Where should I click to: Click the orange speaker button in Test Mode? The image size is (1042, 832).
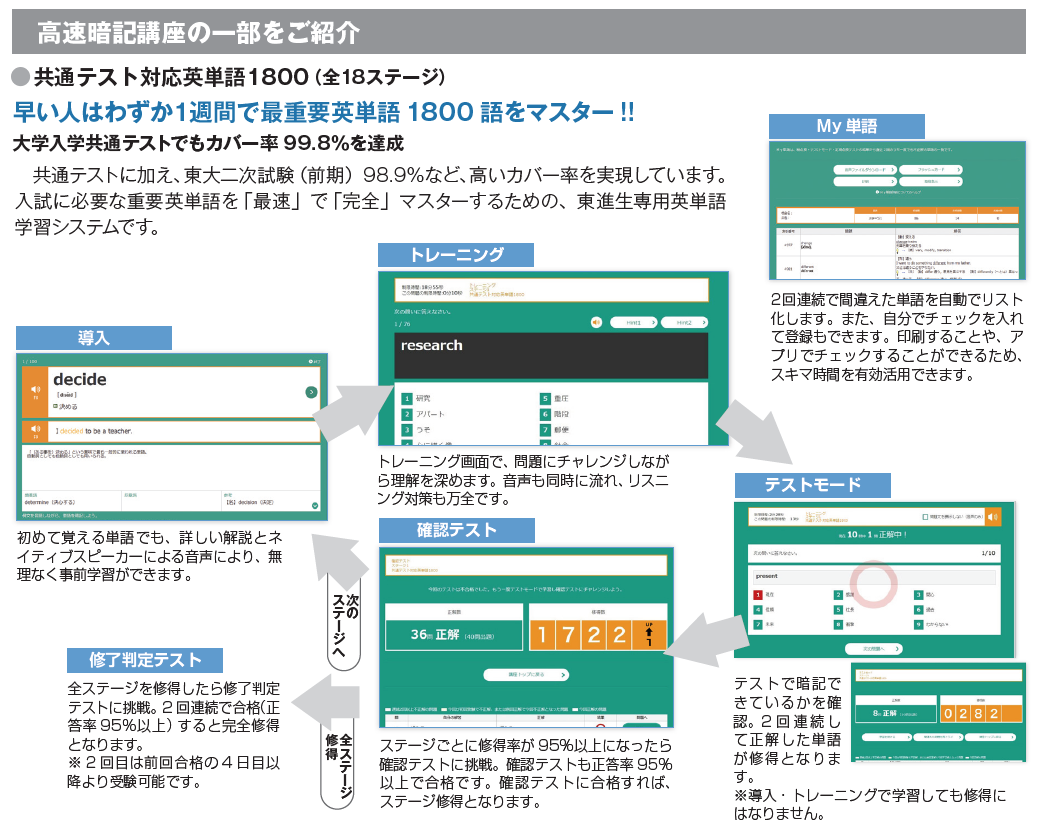click(993, 516)
